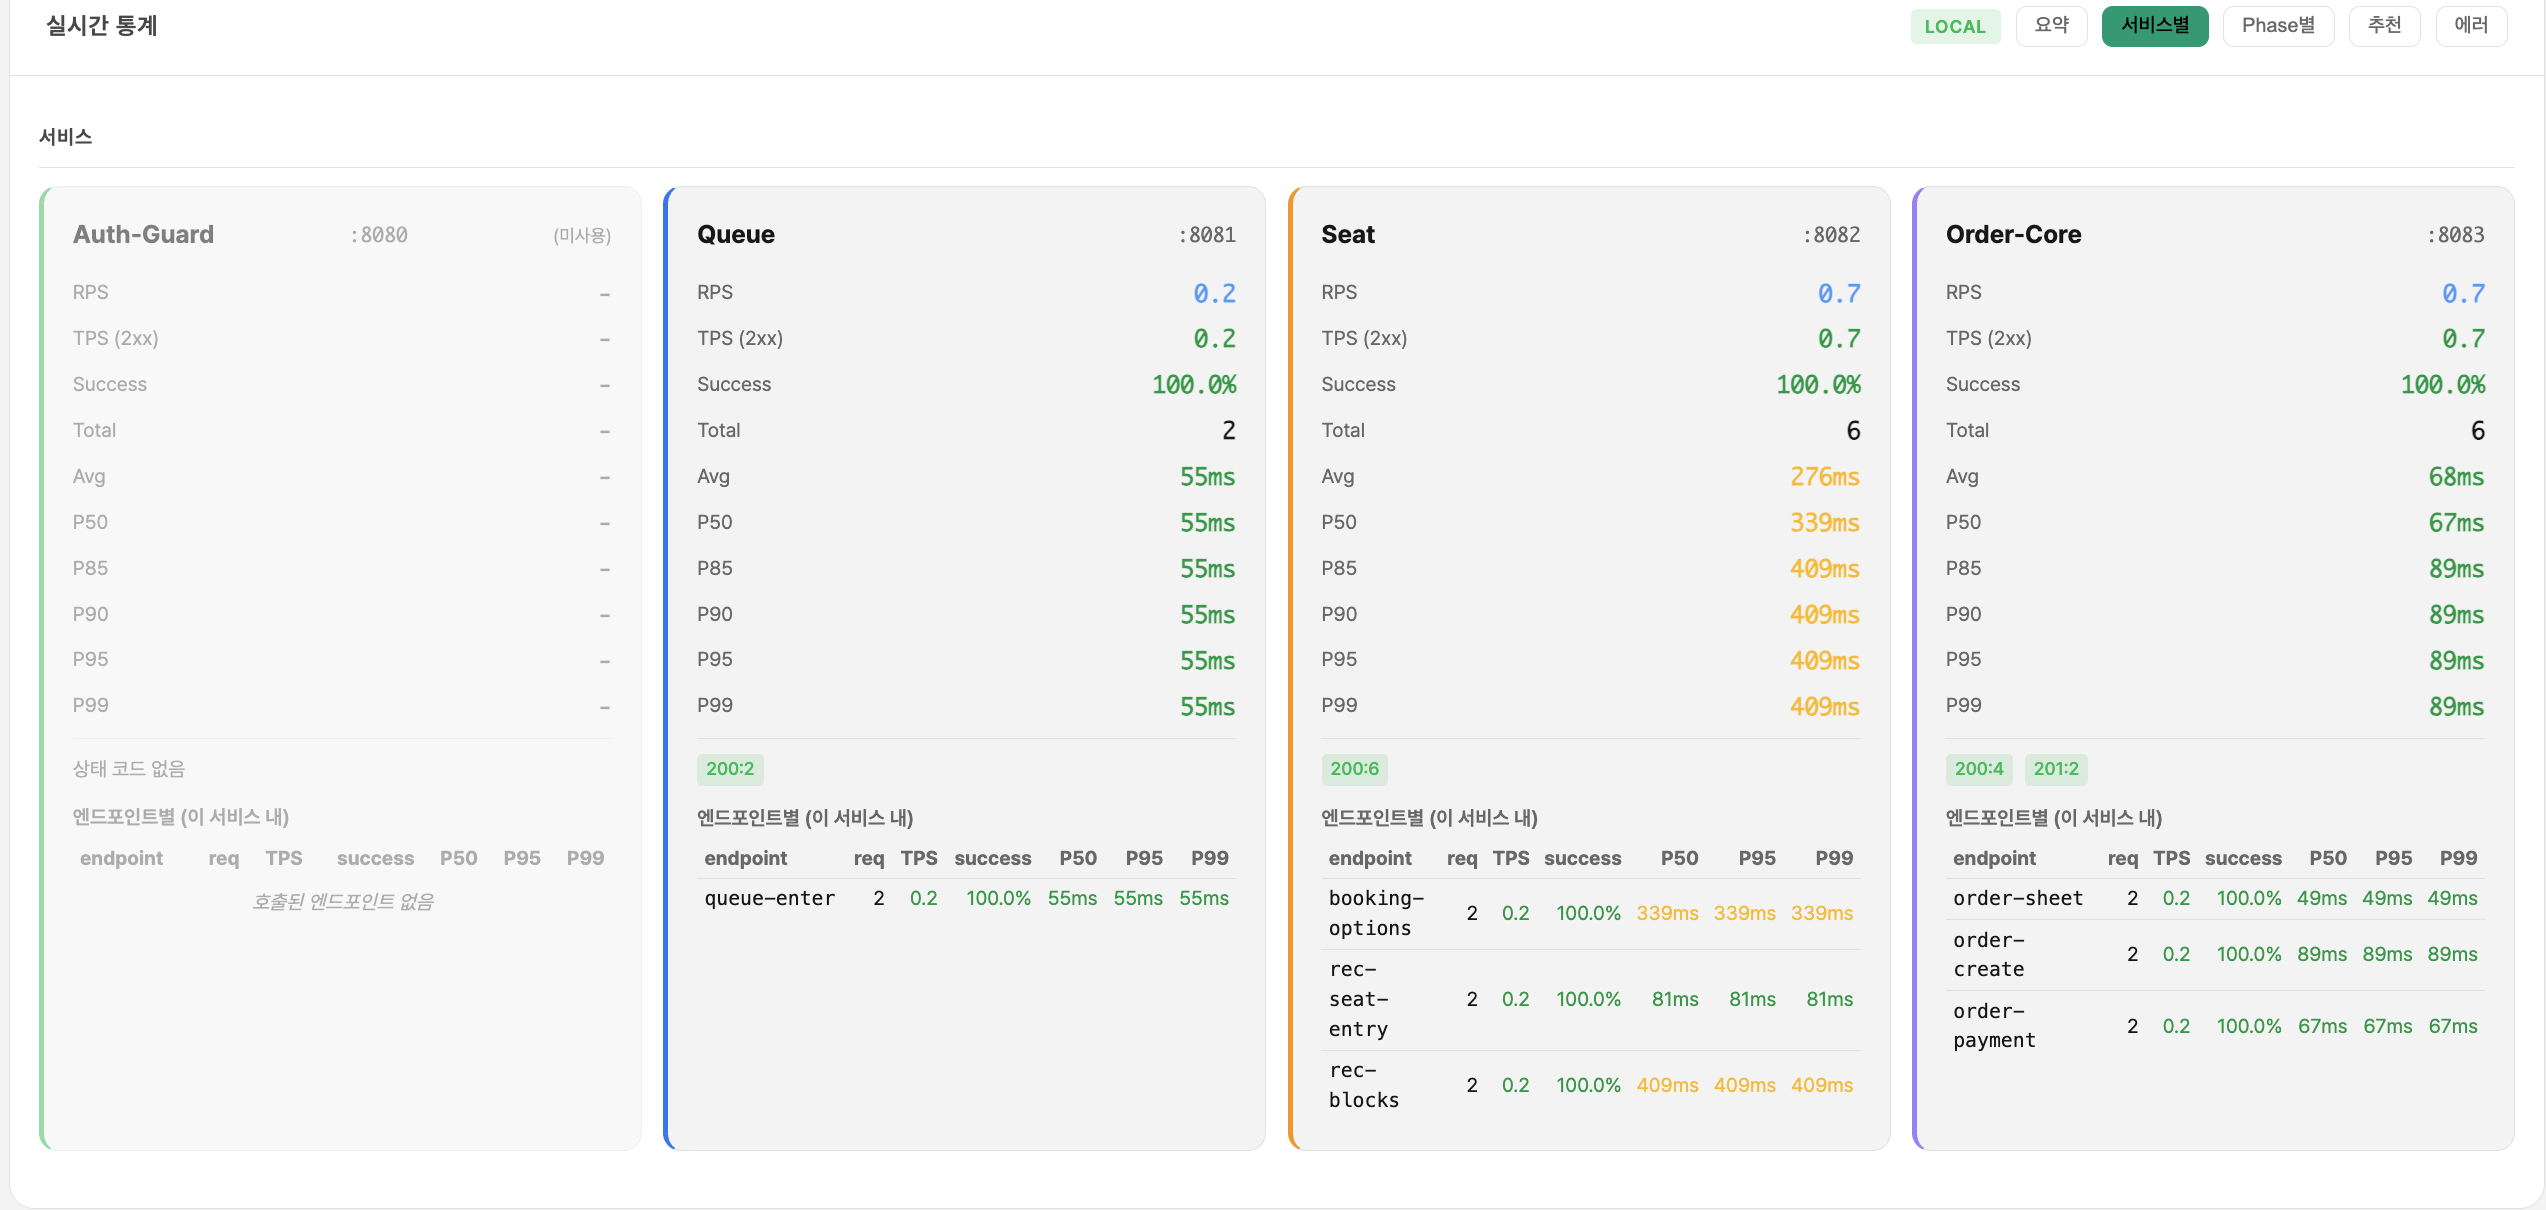Click the 200:4 badge on Order-Core
Viewport: 2546px width, 1210px height.
1979,769
